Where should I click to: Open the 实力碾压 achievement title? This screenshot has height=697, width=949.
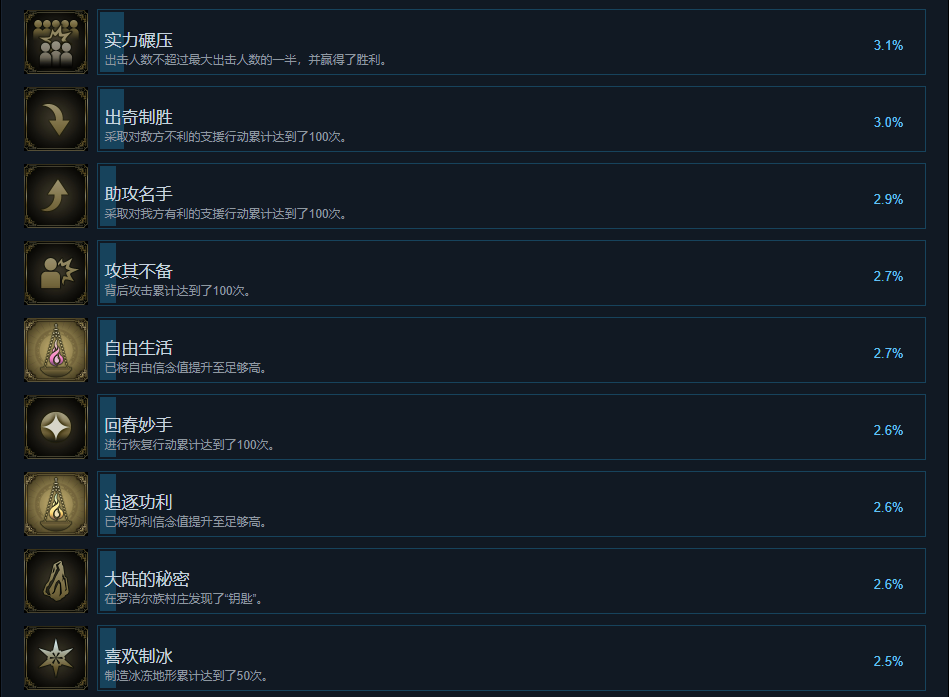click(x=138, y=41)
